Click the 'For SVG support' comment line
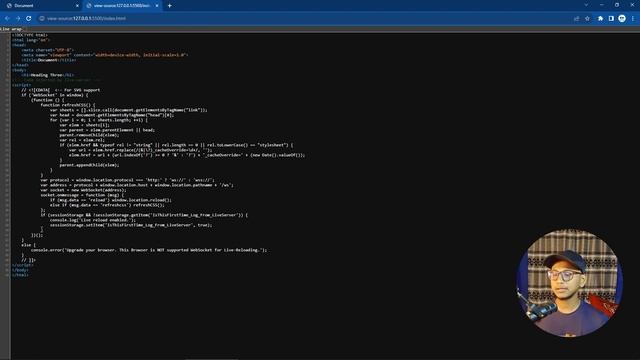 tap(61, 90)
